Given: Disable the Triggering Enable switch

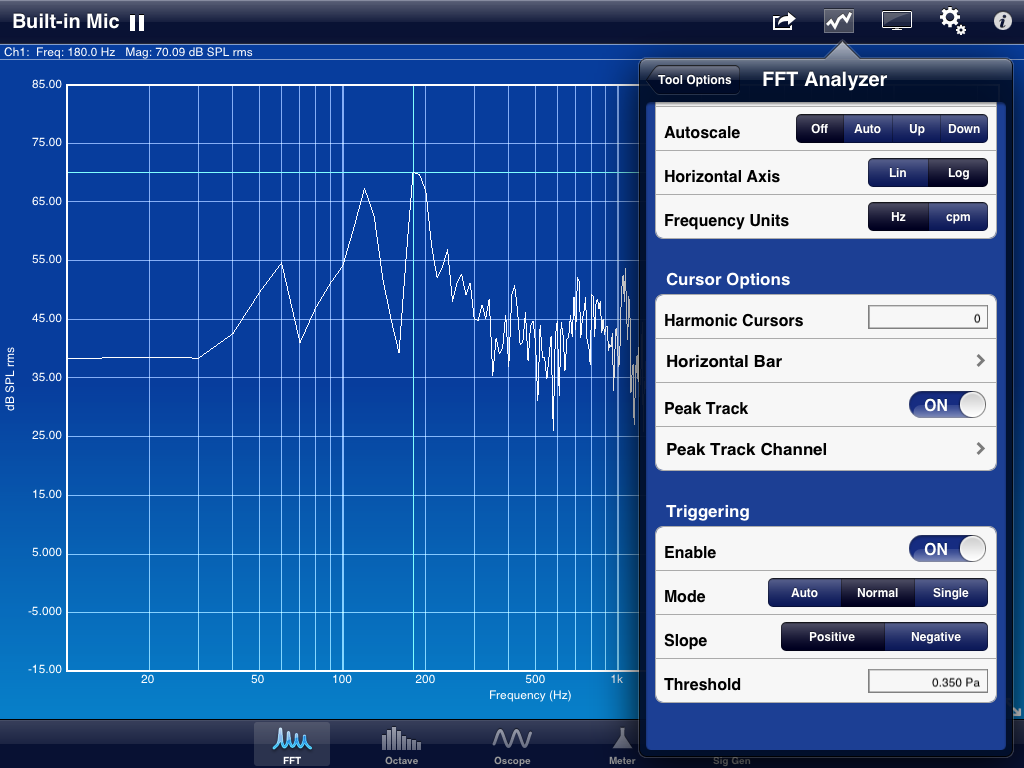Looking at the screenshot, I should click(946, 549).
